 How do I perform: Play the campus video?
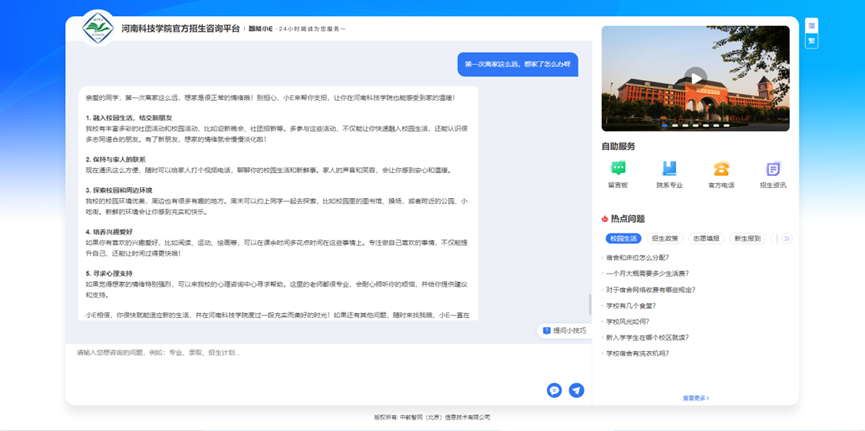pyautogui.click(x=695, y=77)
